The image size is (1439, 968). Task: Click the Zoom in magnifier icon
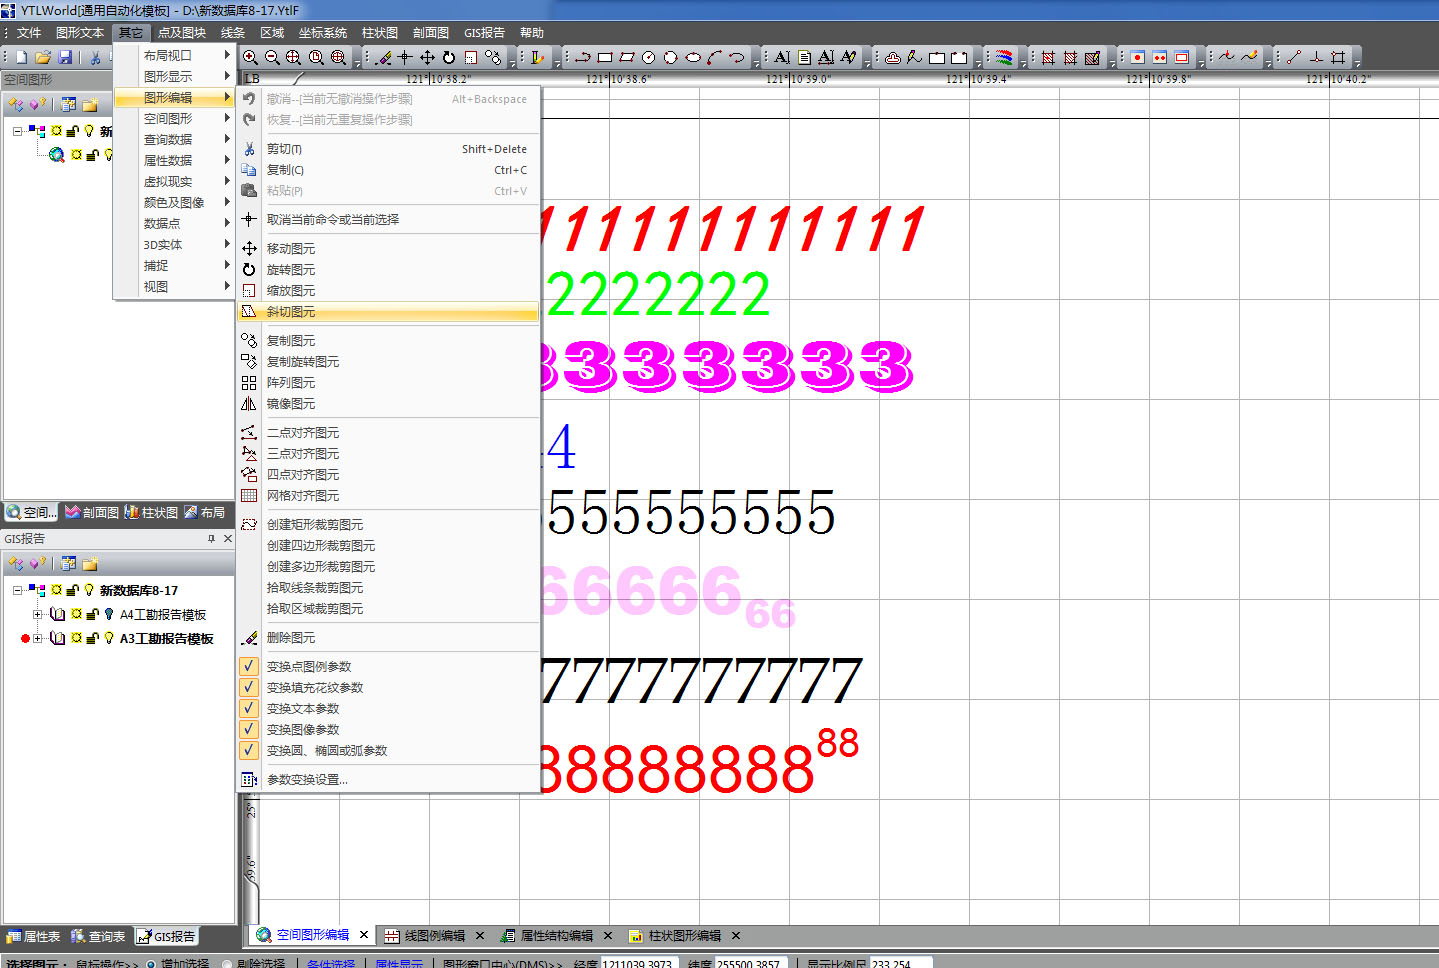250,57
